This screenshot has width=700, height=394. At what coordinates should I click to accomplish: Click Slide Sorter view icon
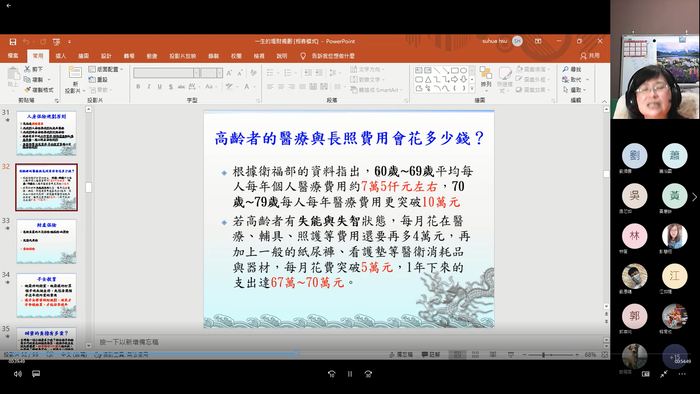point(475,355)
